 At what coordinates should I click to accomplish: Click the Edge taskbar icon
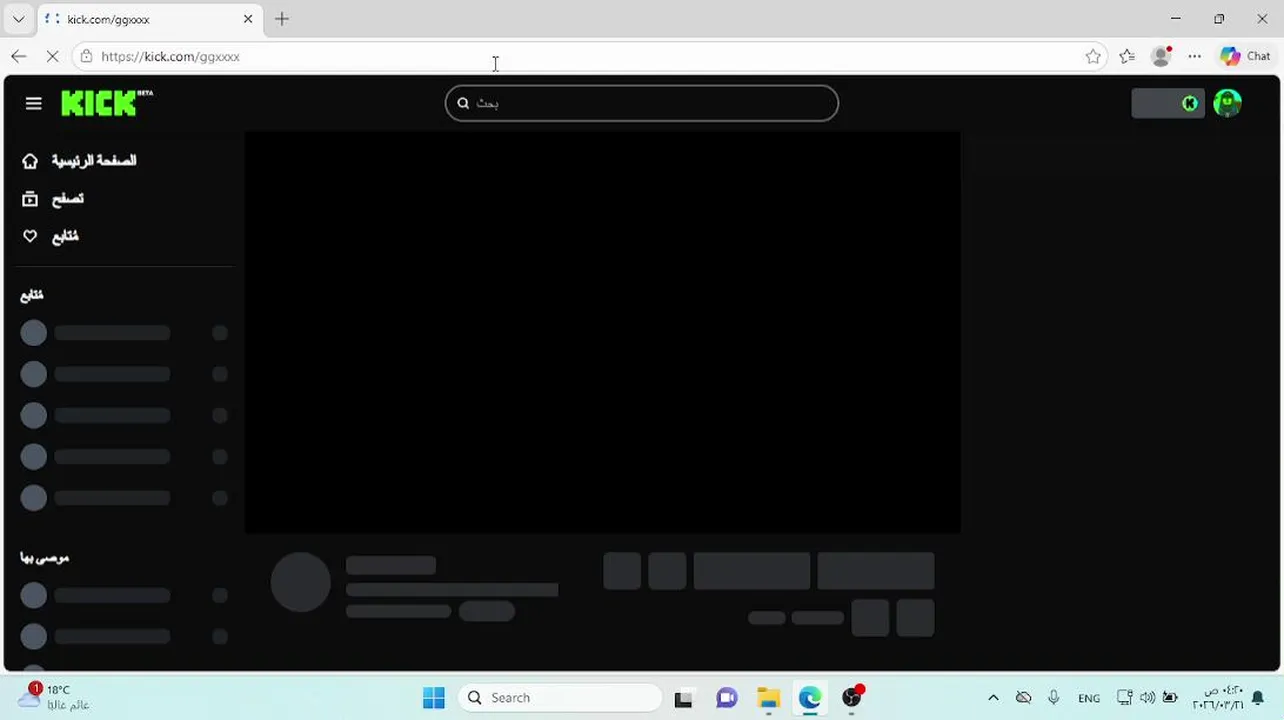(810, 698)
